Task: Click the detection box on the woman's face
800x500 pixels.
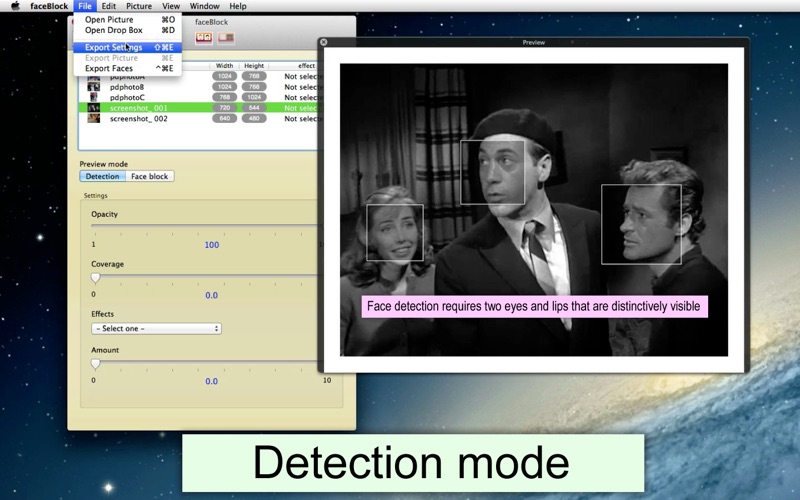Action: tap(395, 232)
